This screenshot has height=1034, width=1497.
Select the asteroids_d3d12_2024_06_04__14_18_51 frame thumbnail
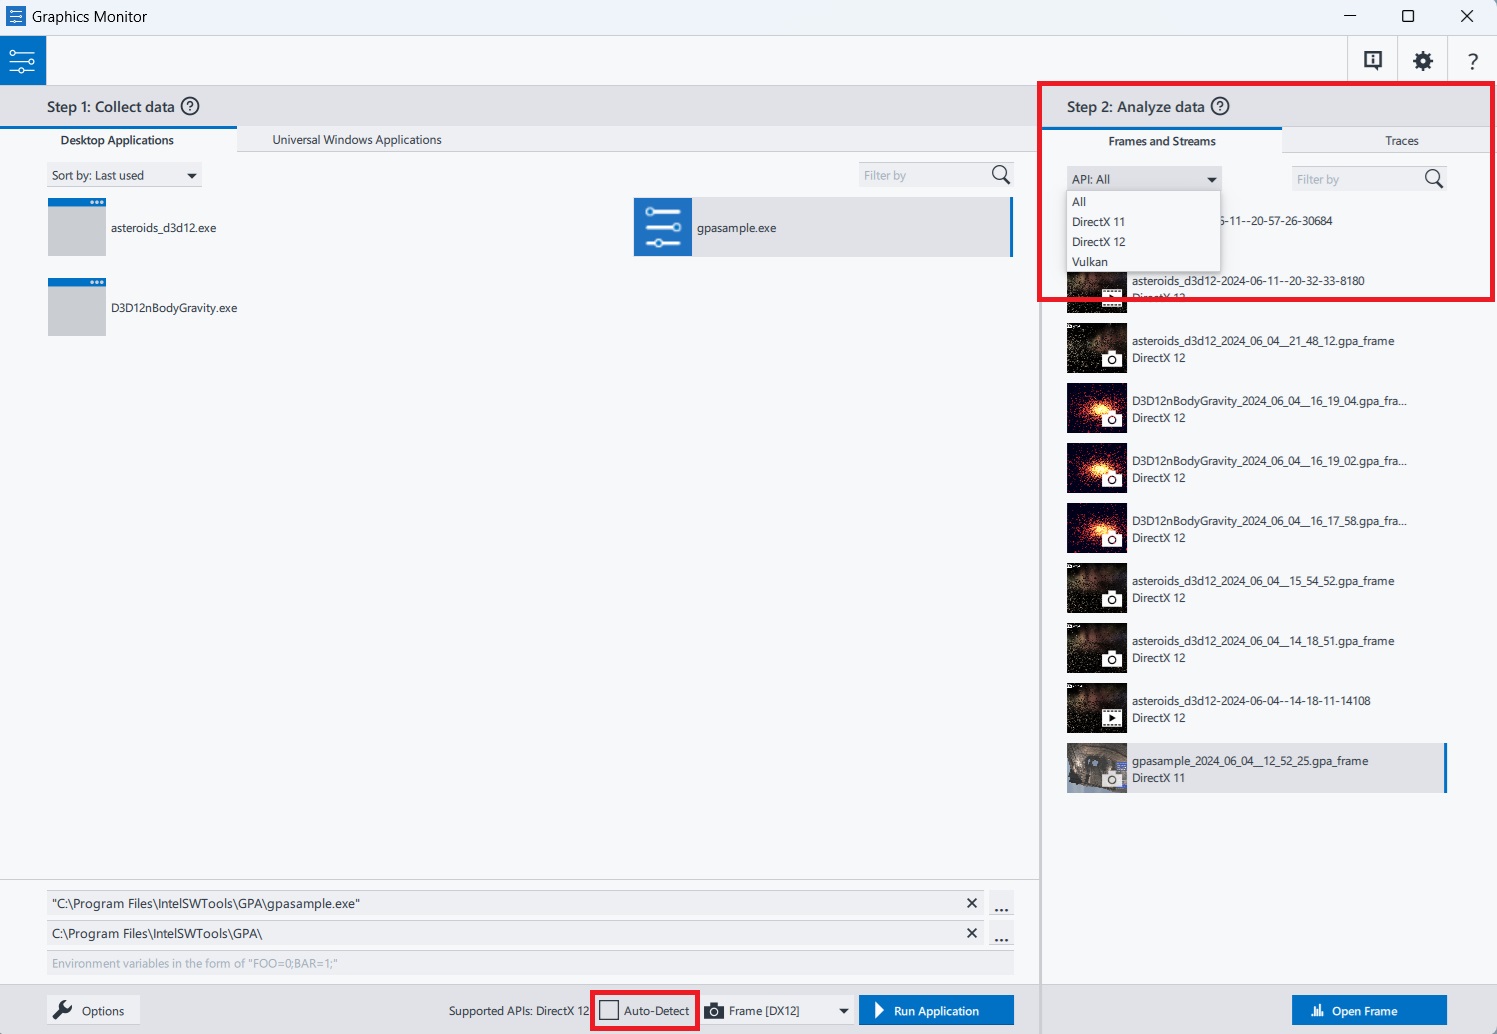point(1097,648)
